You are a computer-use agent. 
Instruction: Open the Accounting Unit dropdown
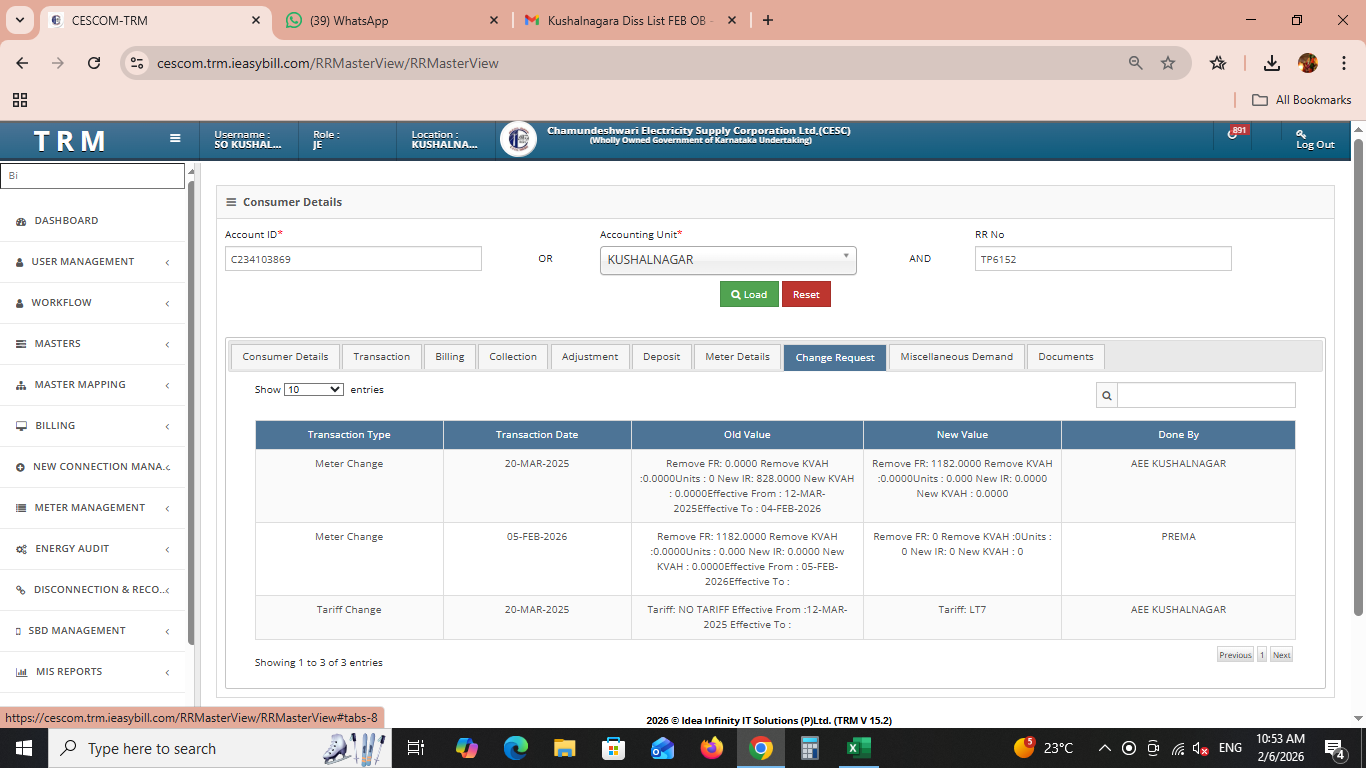click(728, 260)
